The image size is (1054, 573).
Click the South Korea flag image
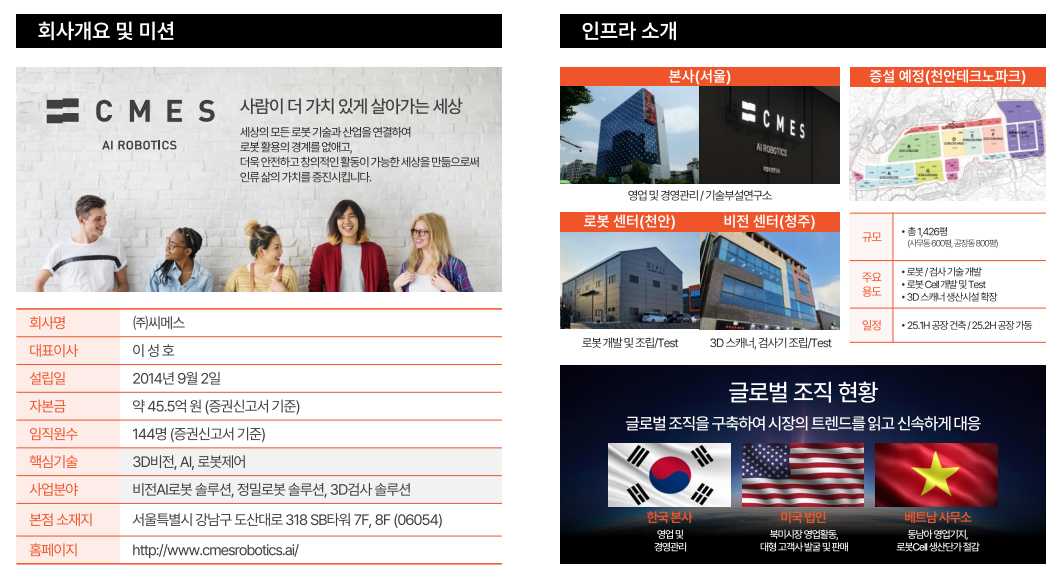(669, 474)
